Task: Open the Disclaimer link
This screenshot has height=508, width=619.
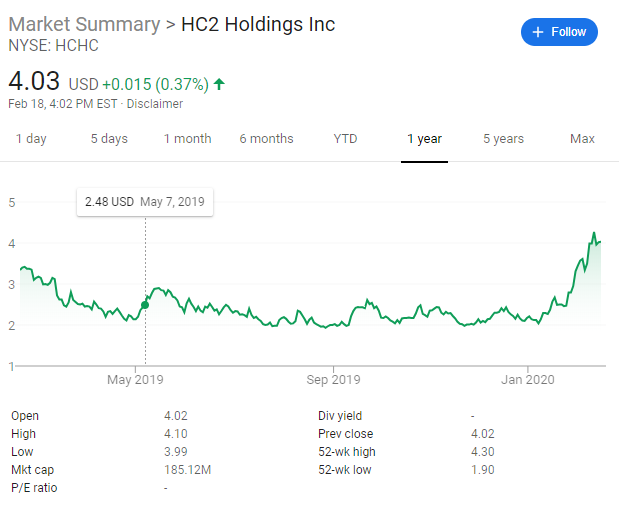Action: (157, 103)
